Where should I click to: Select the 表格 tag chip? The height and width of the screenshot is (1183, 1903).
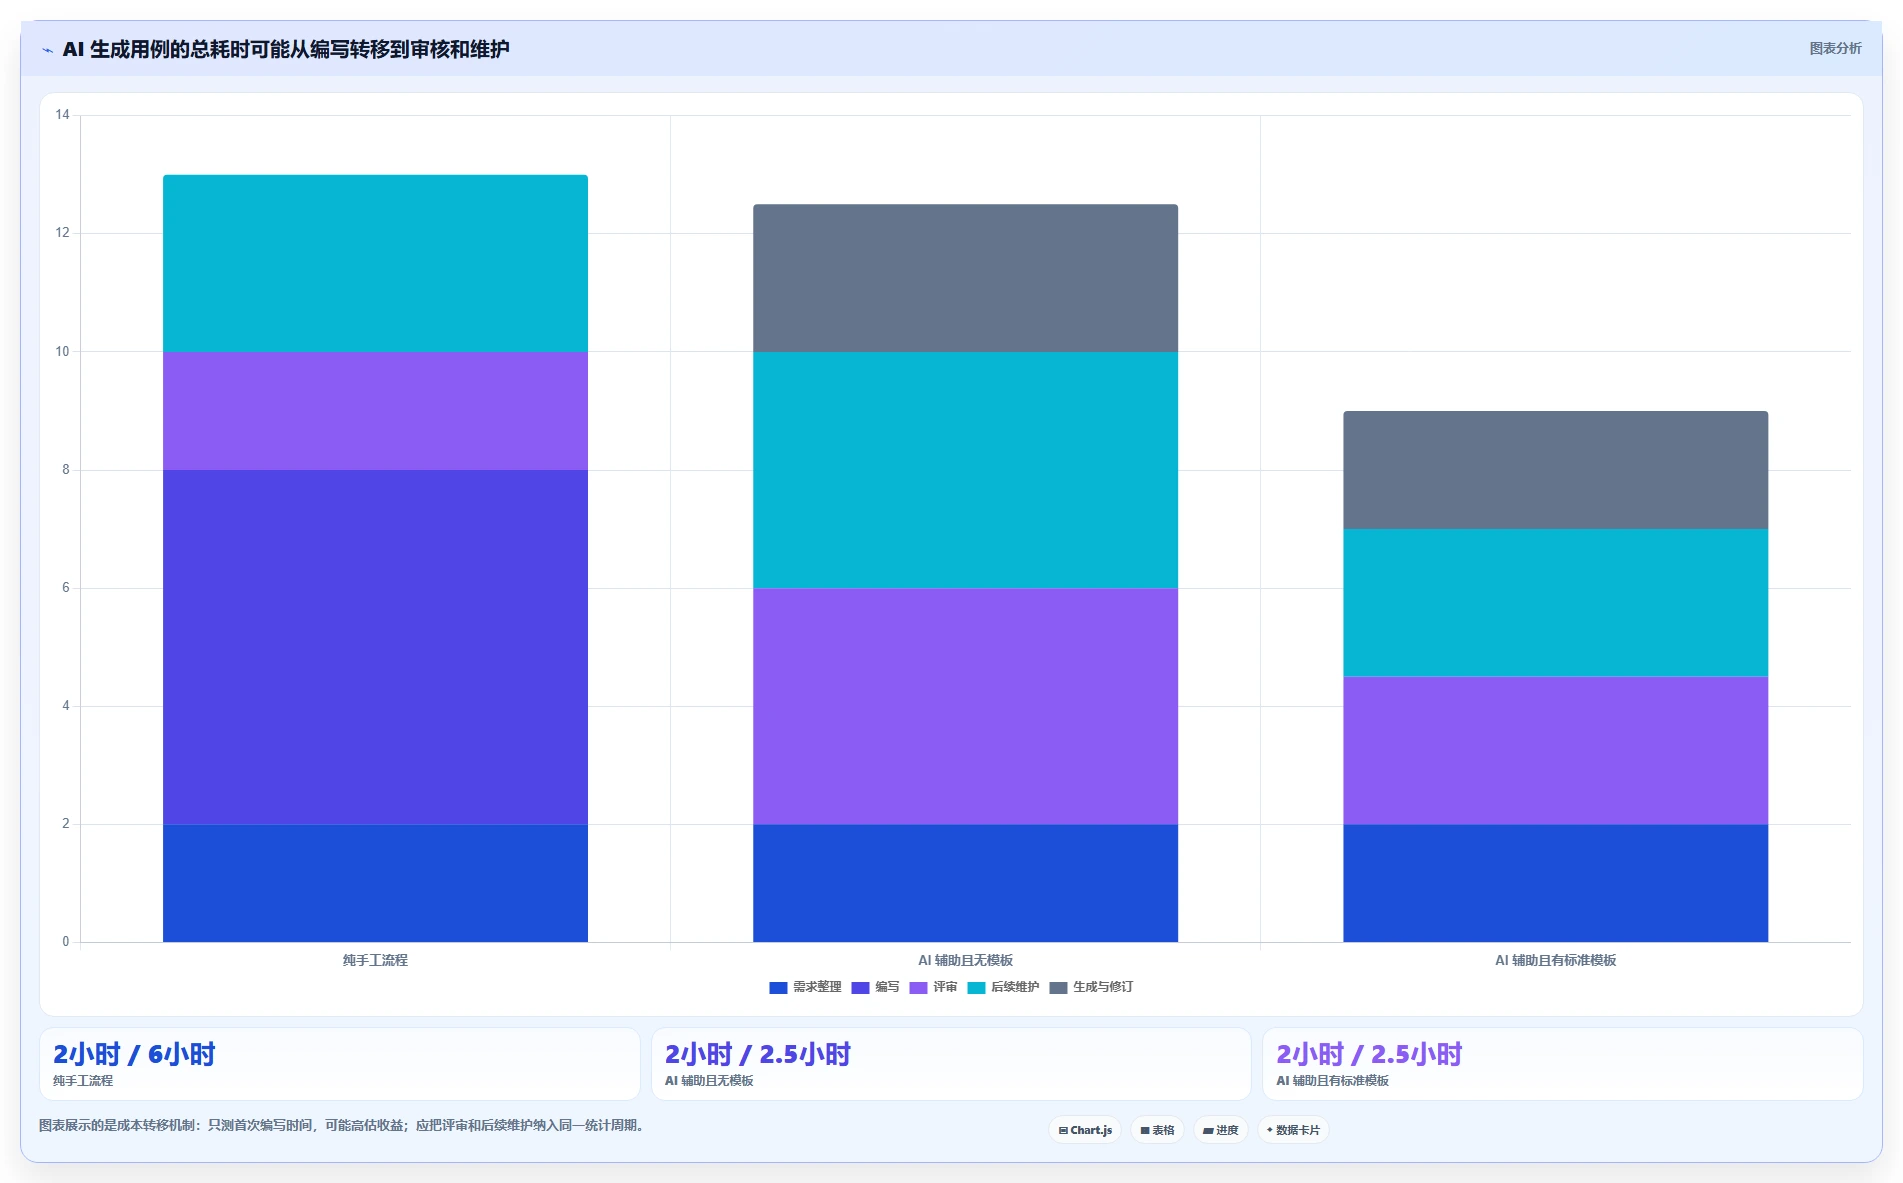[1157, 1130]
